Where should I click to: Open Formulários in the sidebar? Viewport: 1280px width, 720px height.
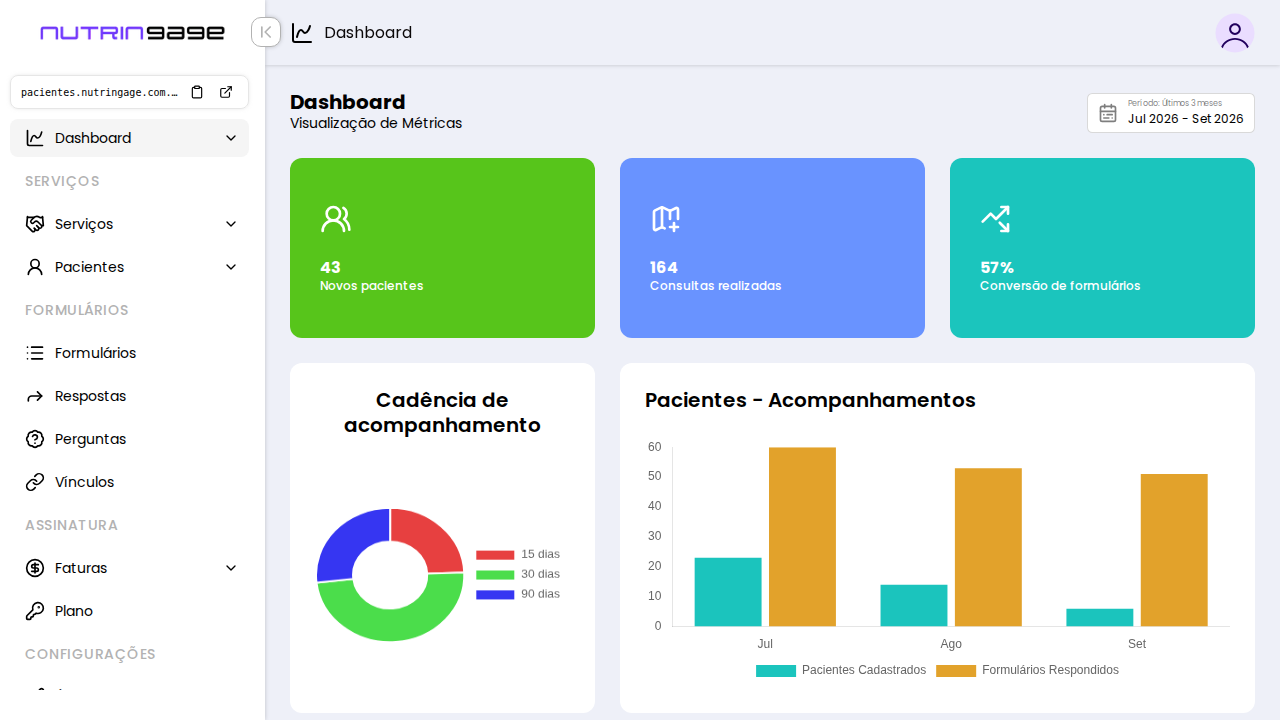130,353
